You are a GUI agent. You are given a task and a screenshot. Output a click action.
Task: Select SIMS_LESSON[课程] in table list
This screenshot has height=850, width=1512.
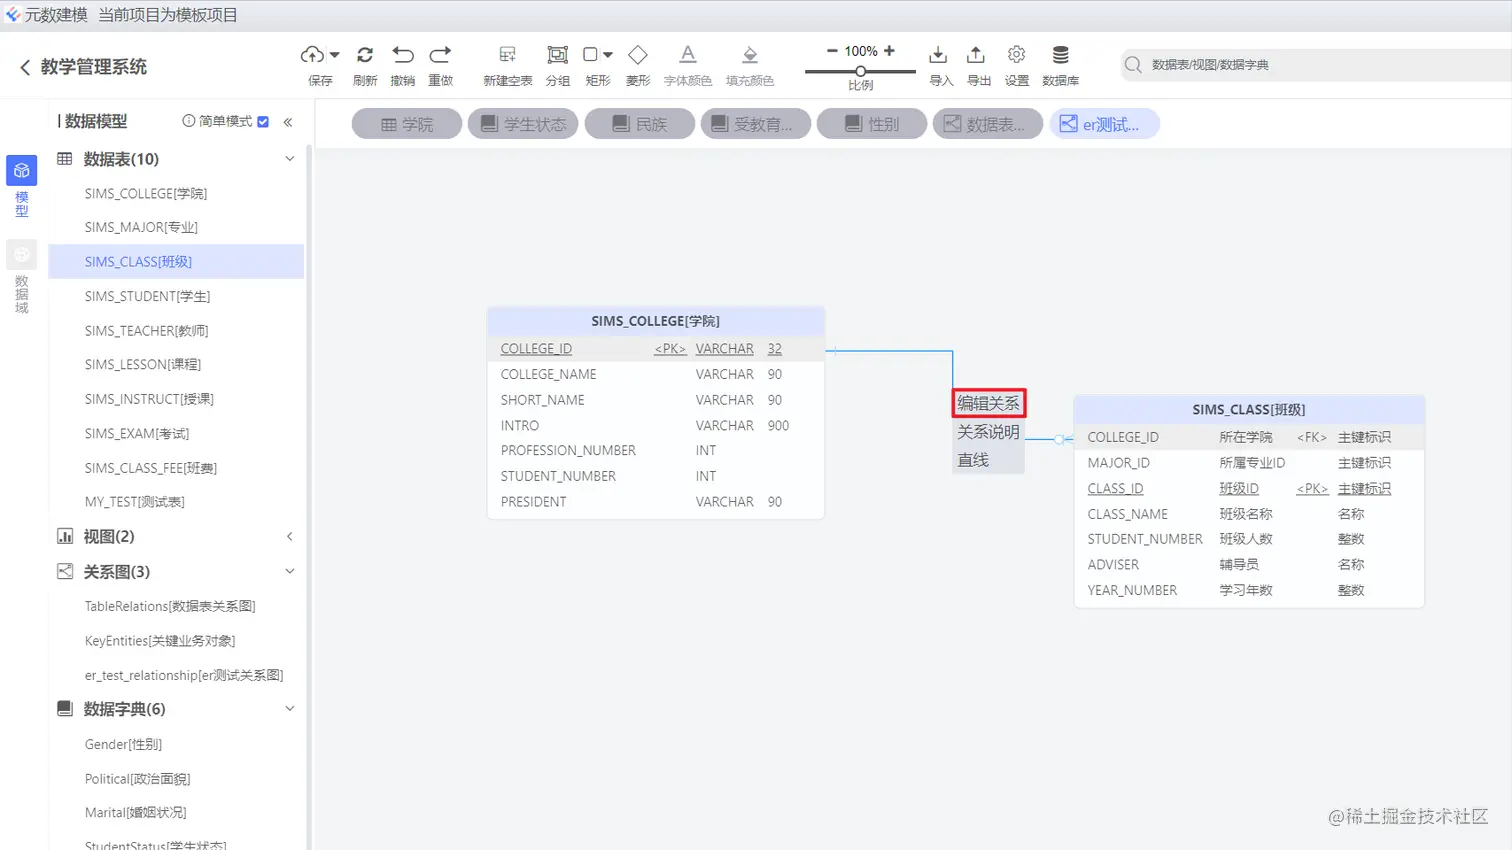point(143,365)
